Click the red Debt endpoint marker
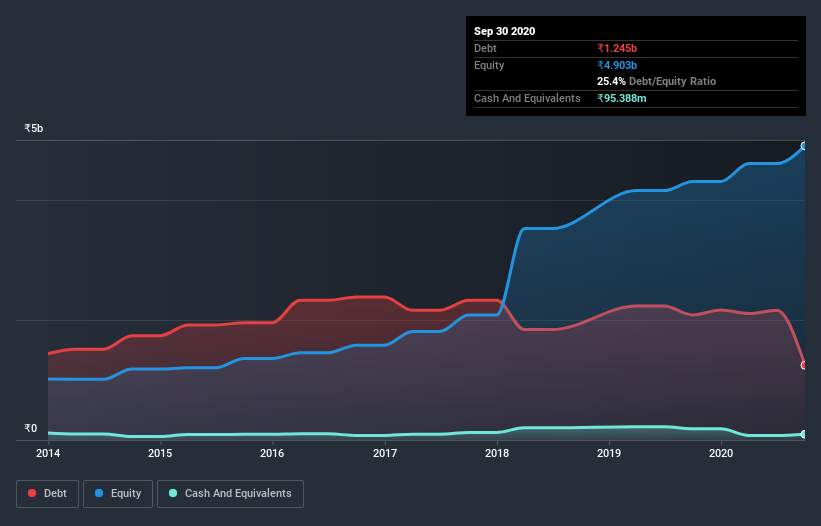This screenshot has height=526, width=821. click(x=804, y=365)
